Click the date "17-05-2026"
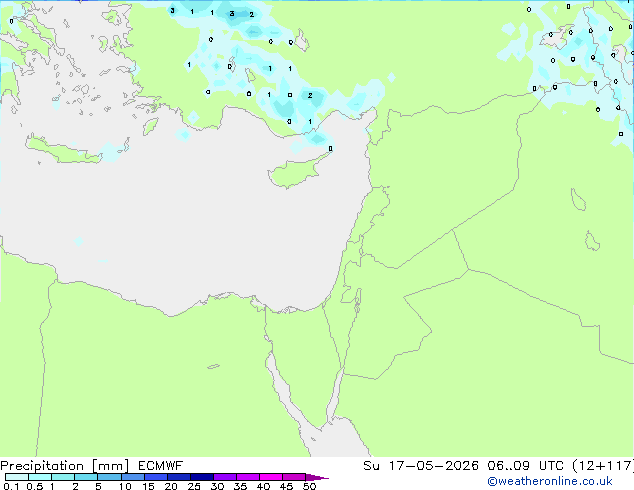 click(x=433, y=466)
